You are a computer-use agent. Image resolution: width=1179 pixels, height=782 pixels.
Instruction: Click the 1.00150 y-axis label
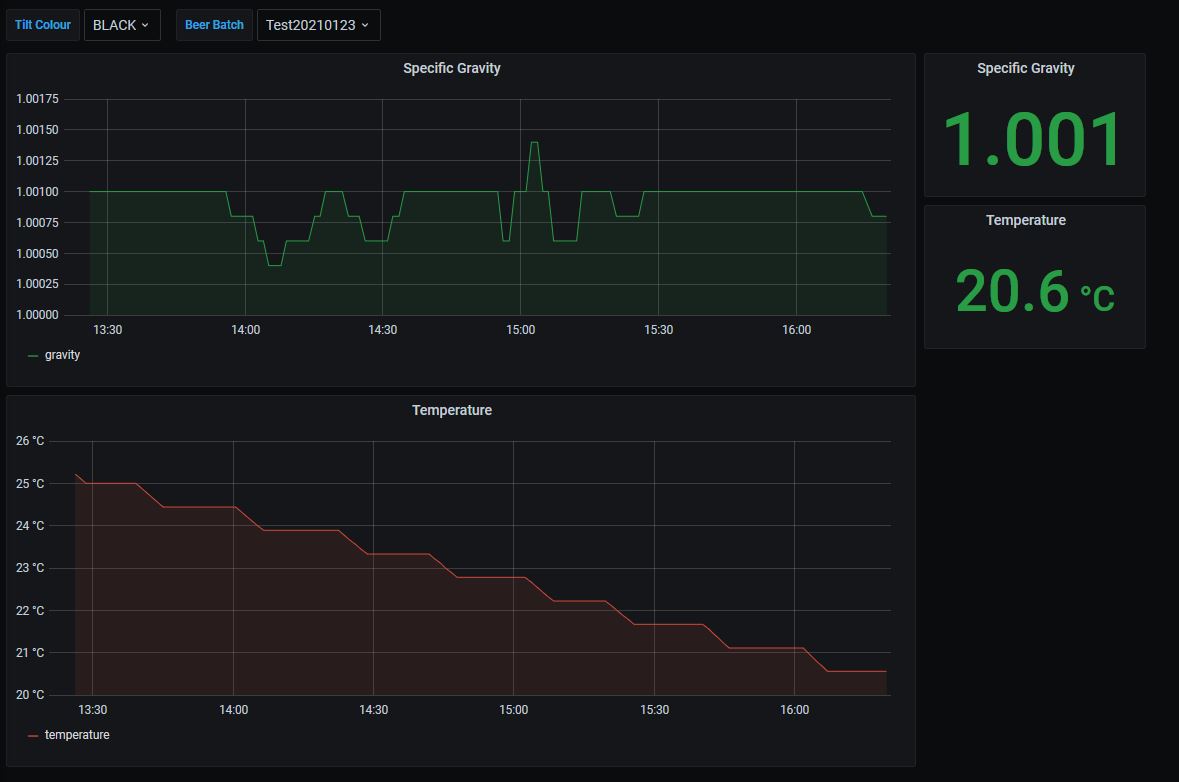coord(38,130)
